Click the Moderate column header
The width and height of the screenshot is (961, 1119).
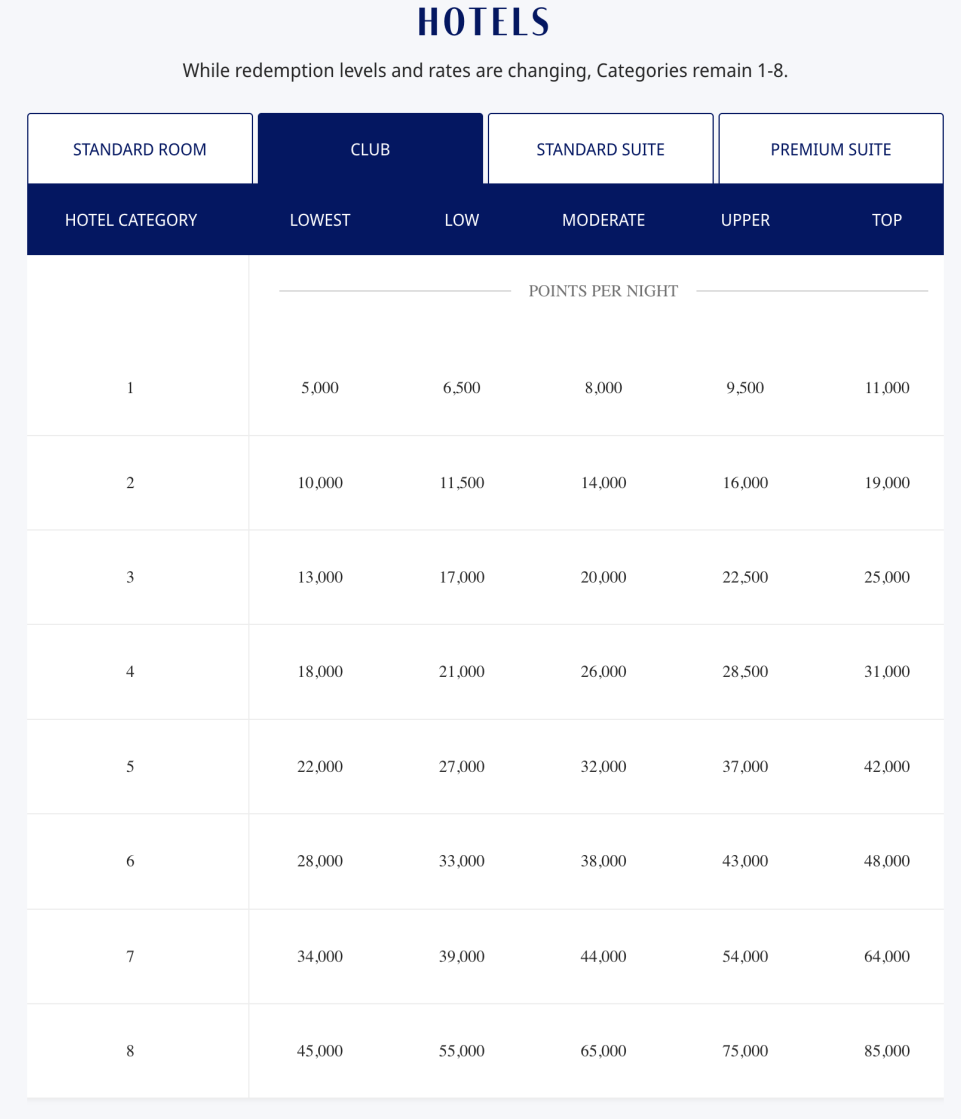603,220
